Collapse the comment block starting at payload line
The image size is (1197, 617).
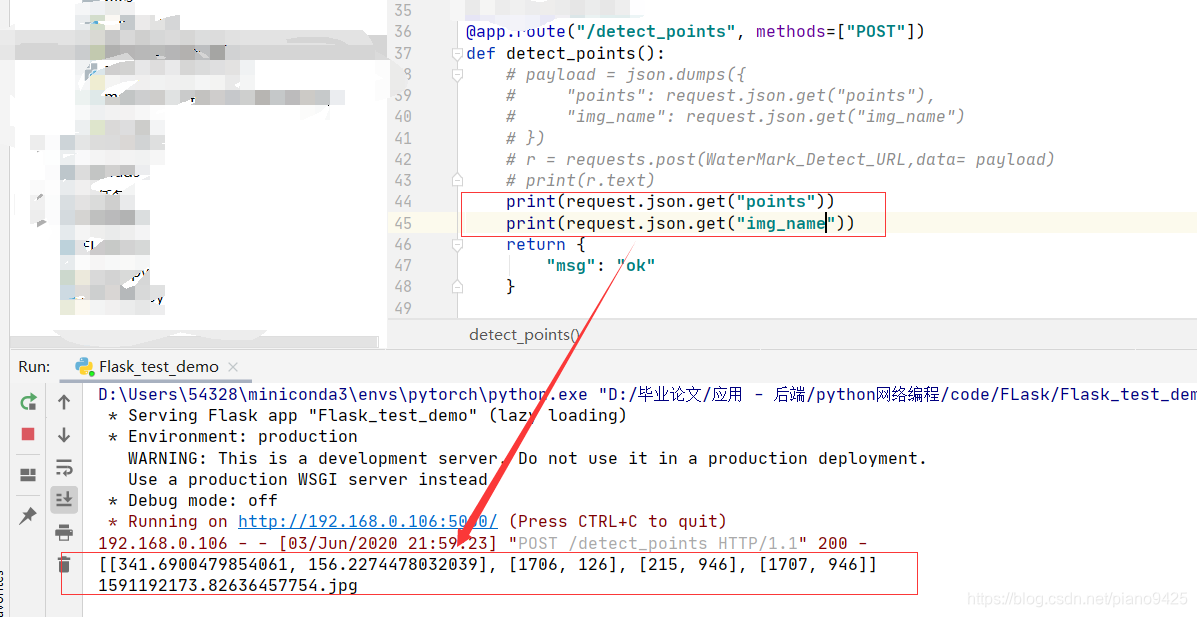(457, 75)
